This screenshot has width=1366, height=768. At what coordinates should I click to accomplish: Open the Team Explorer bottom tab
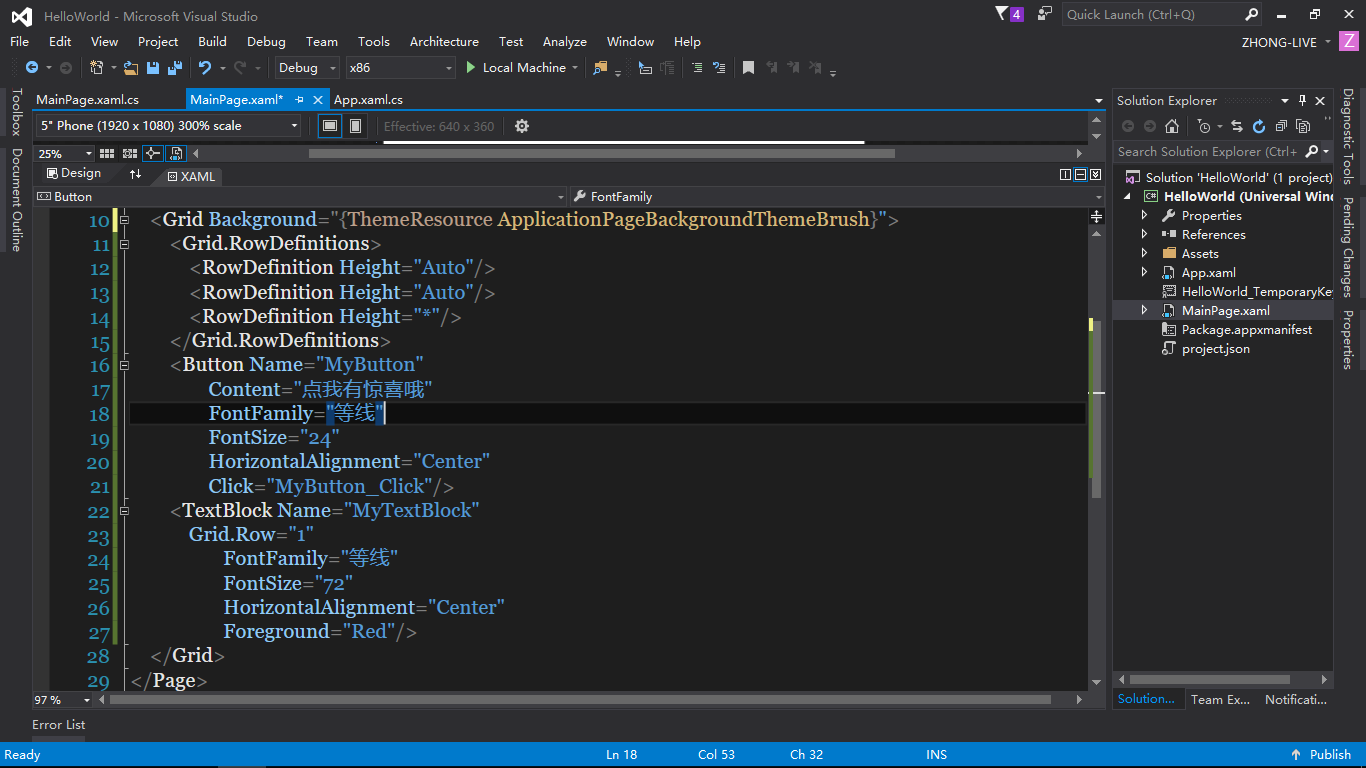pyautogui.click(x=1220, y=700)
